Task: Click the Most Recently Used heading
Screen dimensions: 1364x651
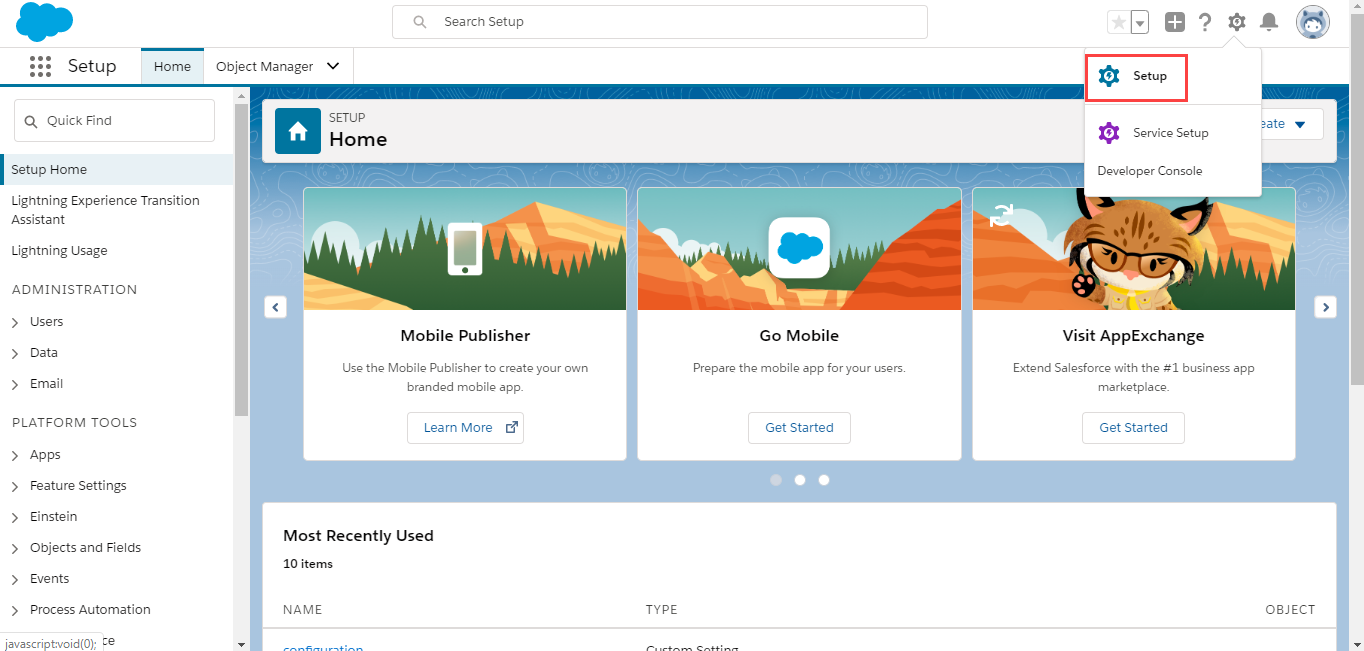Action: coord(358,536)
